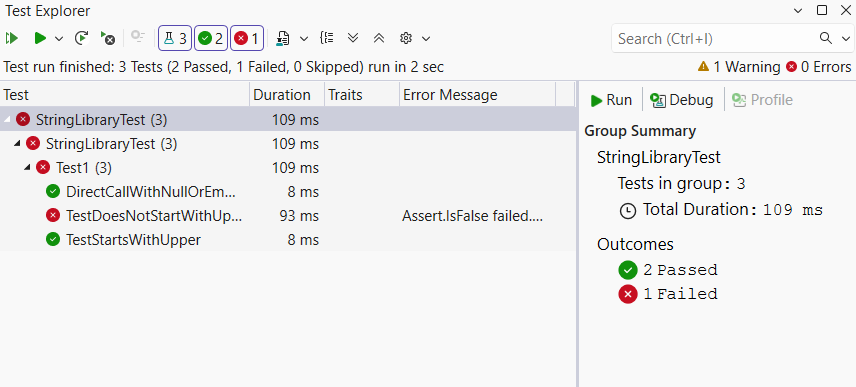Click Expand All double chevron icon
Viewport: 856px width, 387px height.
pyautogui.click(x=353, y=38)
